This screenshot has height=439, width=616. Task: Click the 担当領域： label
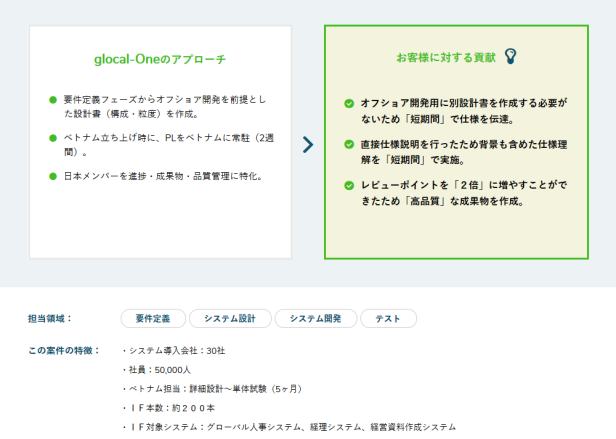(x=50, y=318)
